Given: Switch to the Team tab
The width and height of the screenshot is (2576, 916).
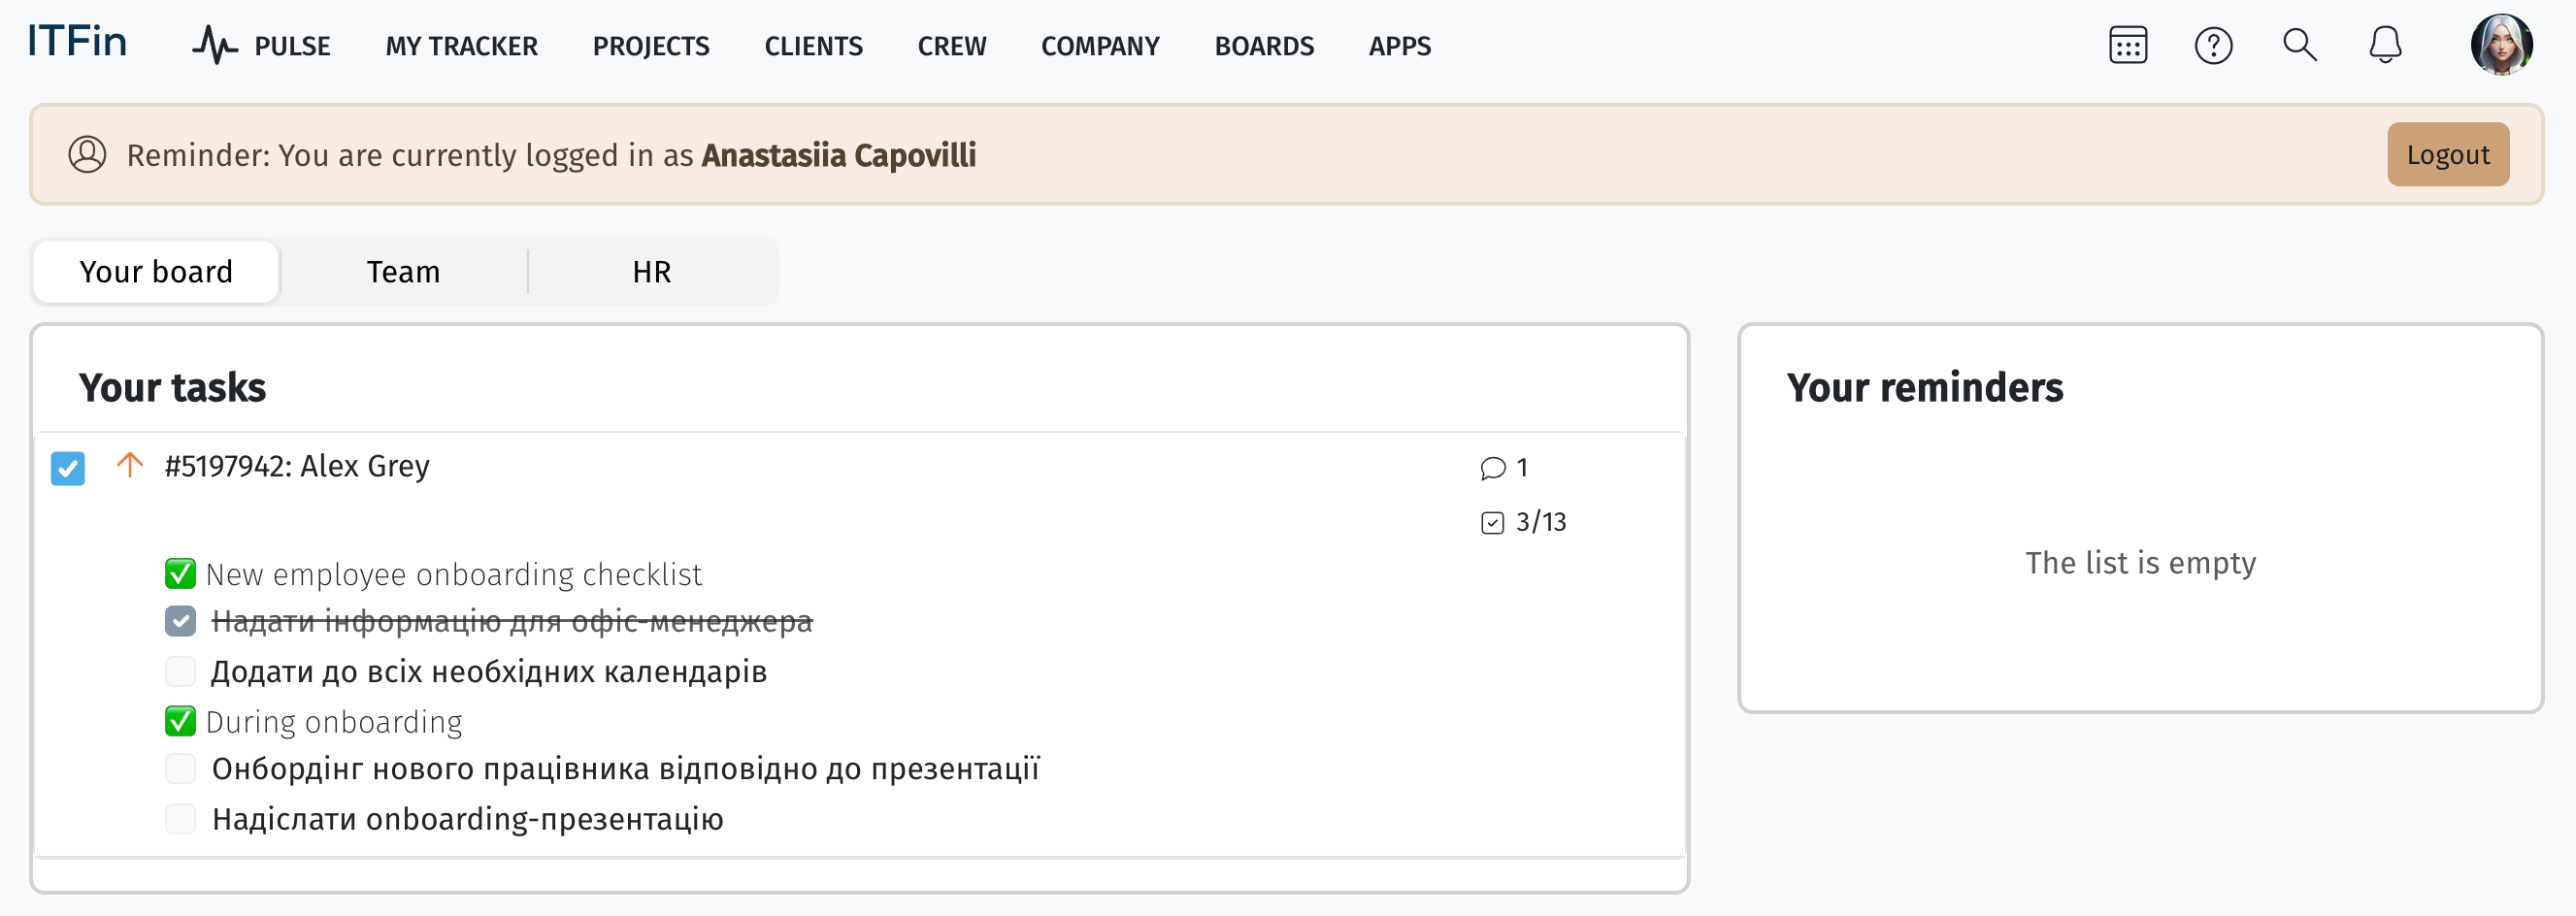Looking at the screenshot, I should tap(403, 272).
